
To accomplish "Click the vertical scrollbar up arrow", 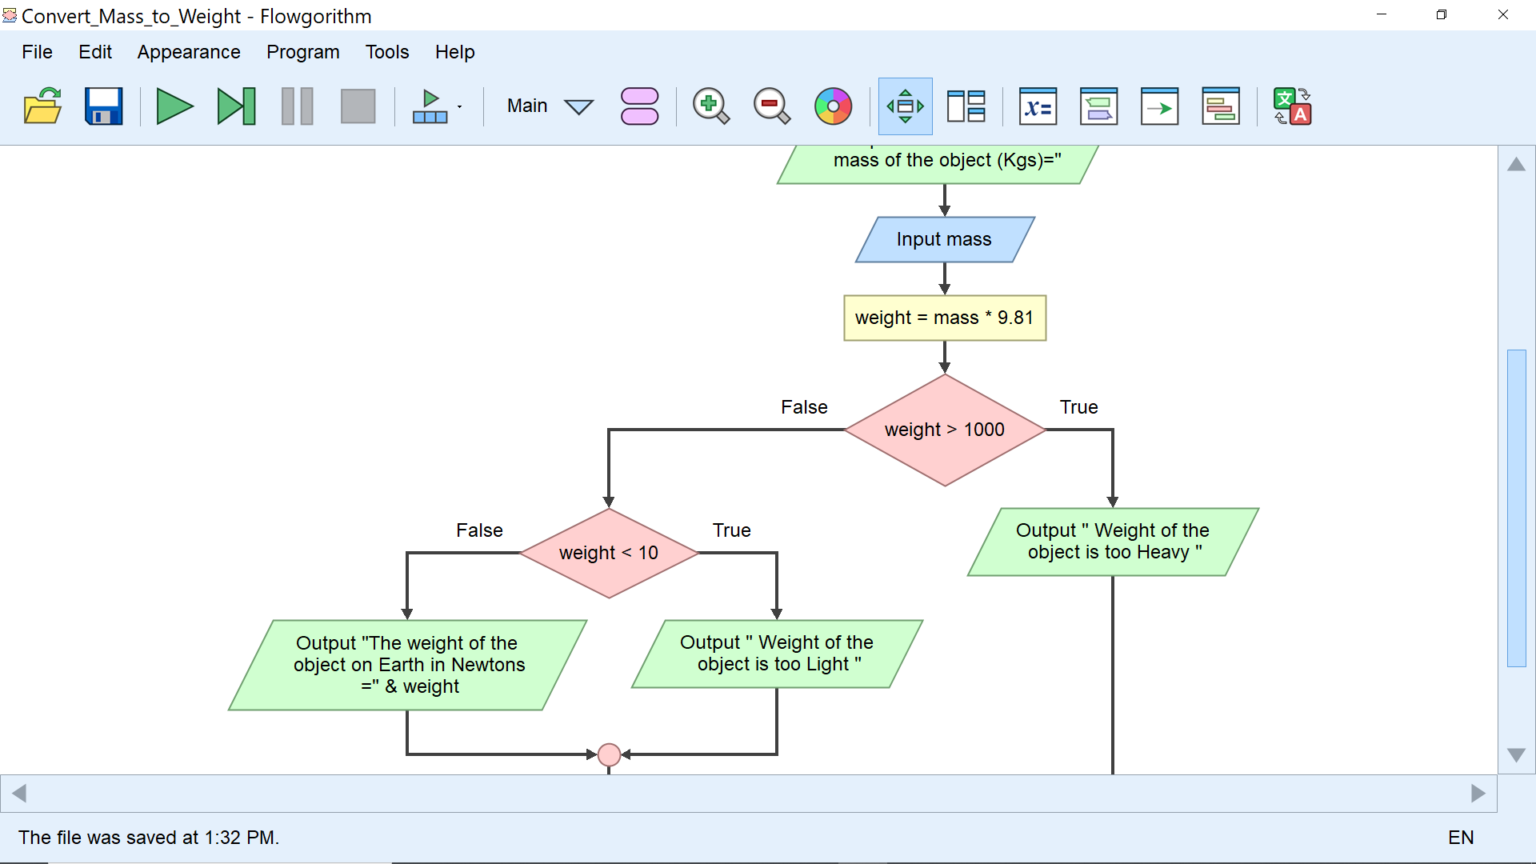I will pos(1516,164).
